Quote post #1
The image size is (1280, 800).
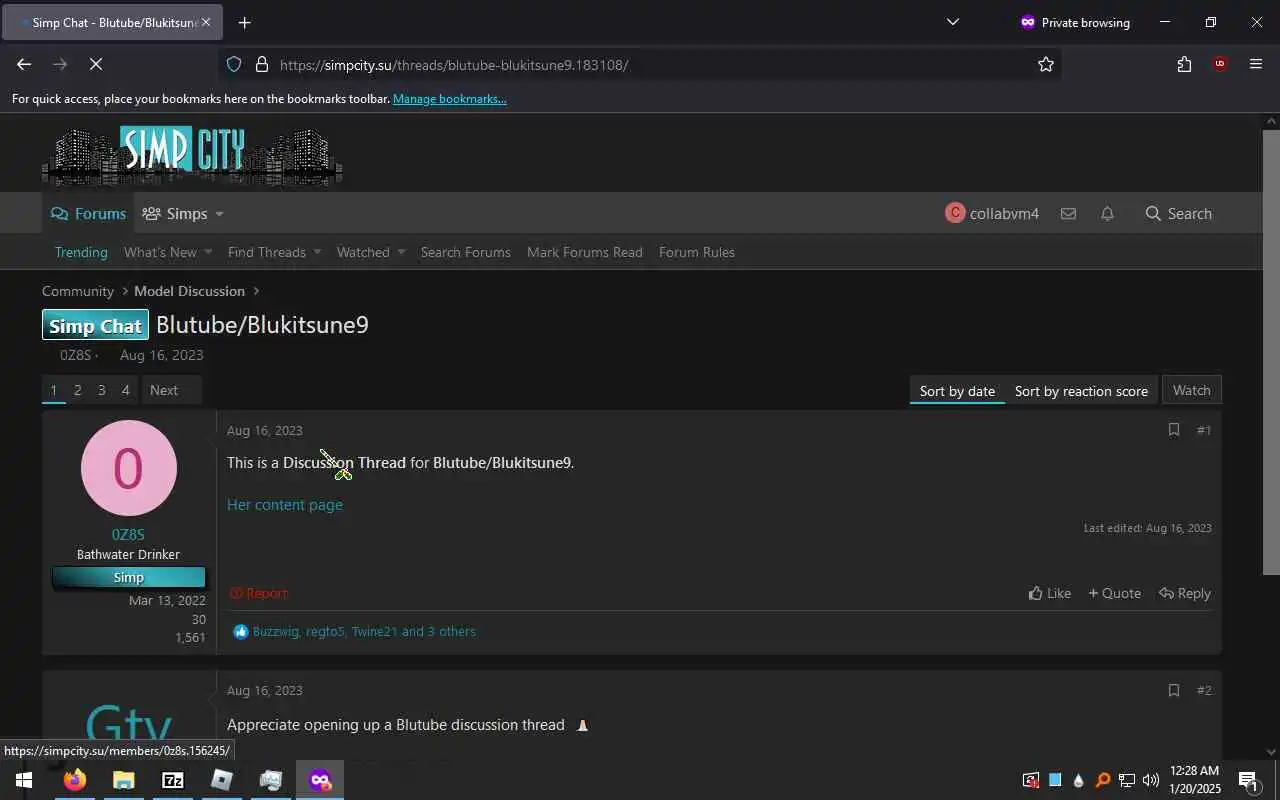pyautogui.click(x=1114, y=593)
